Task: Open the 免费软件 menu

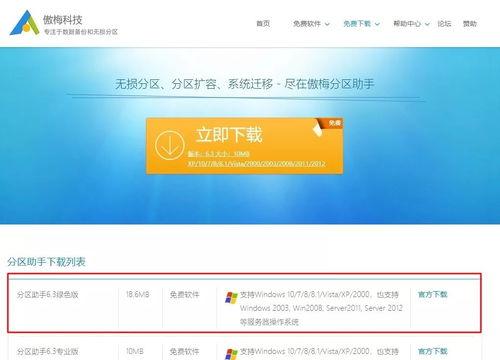Action: 307,24
